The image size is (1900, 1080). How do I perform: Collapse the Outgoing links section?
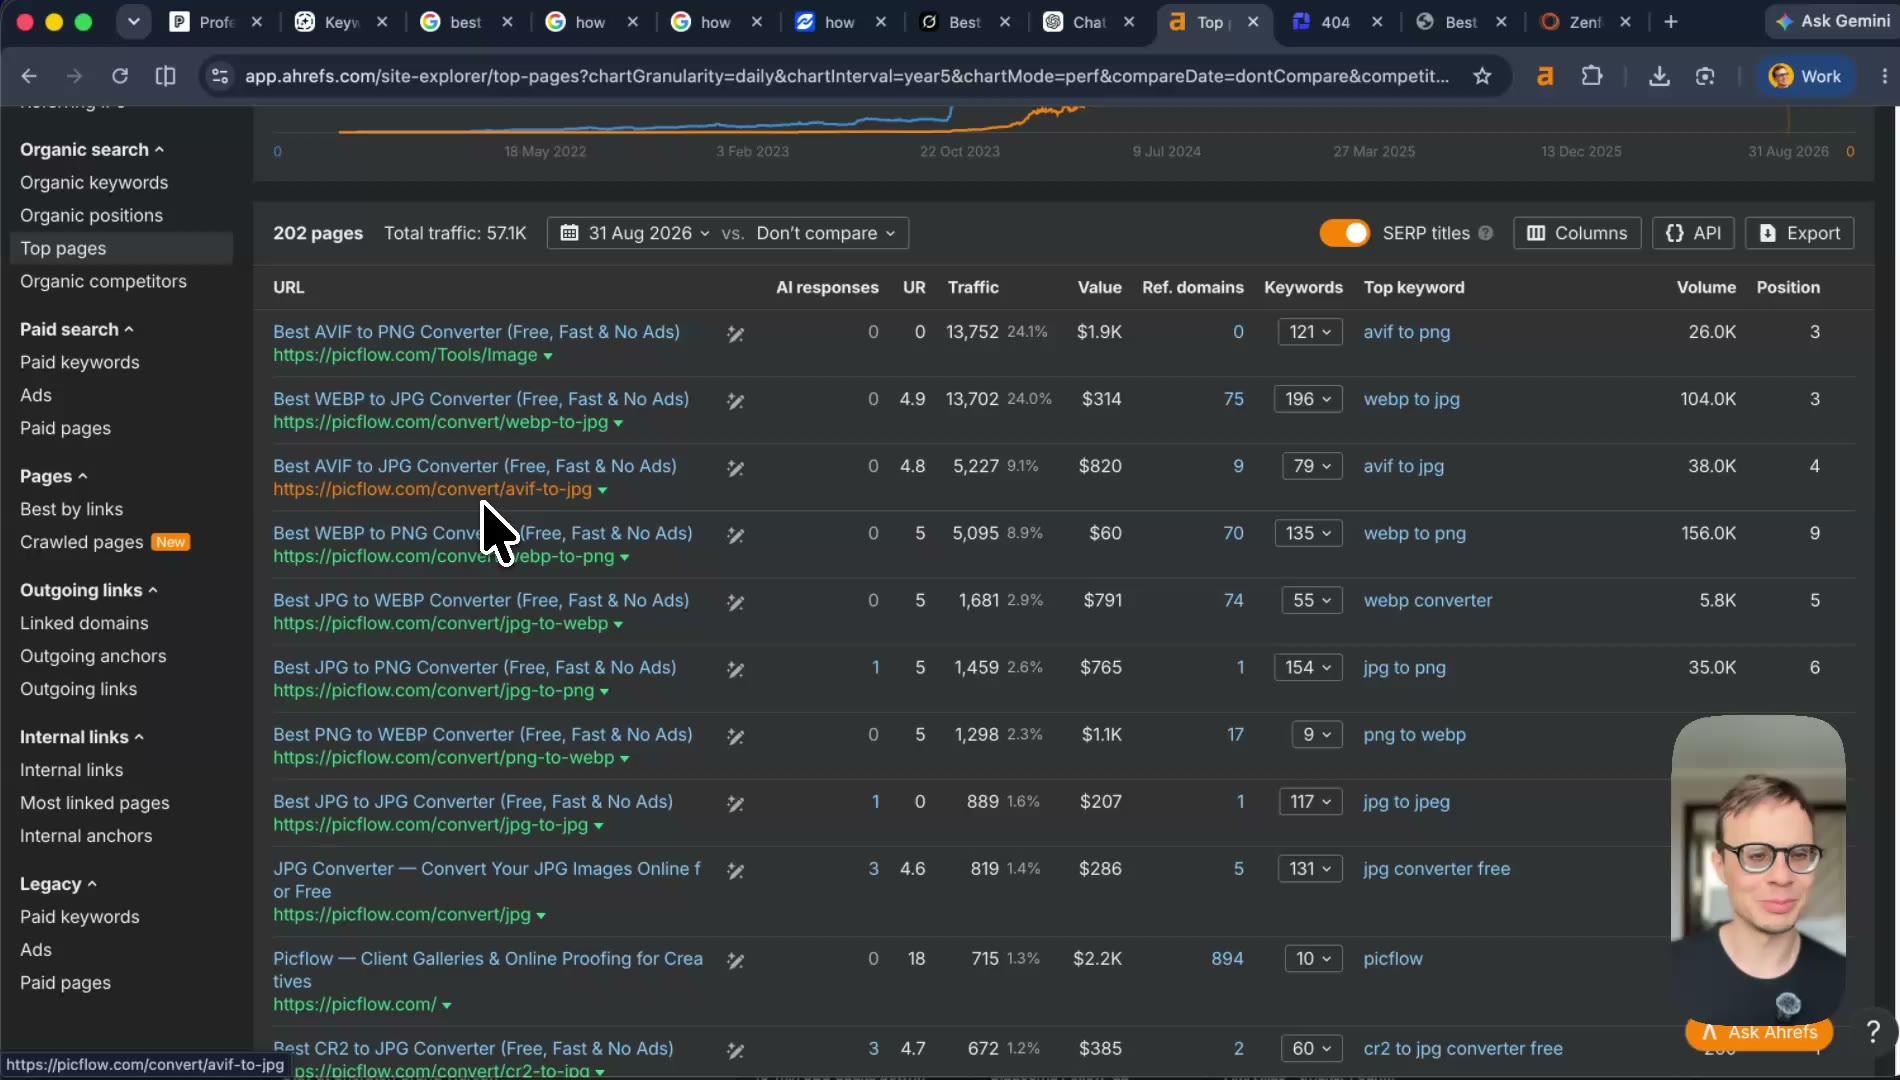click(89, 590)
